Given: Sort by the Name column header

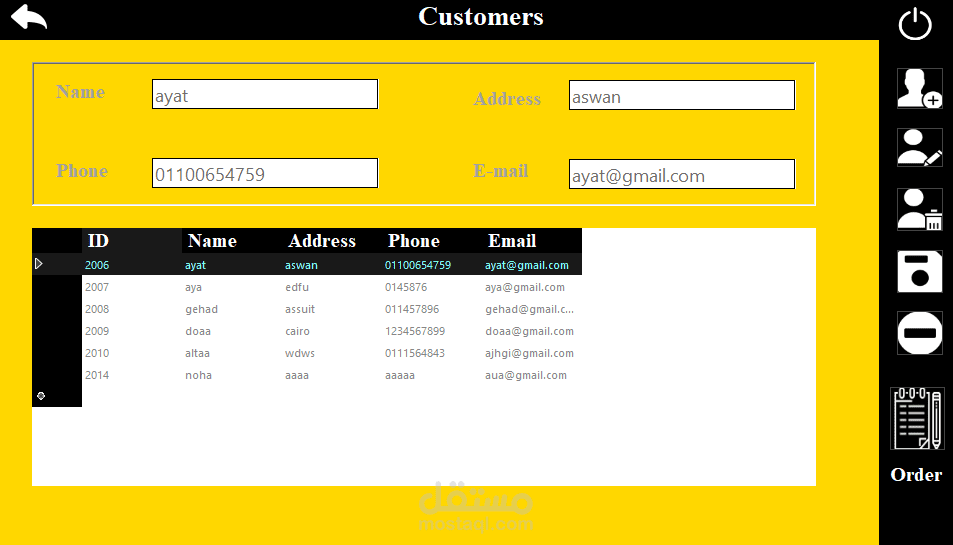Looking at the screenshot, I should (232, 241).
